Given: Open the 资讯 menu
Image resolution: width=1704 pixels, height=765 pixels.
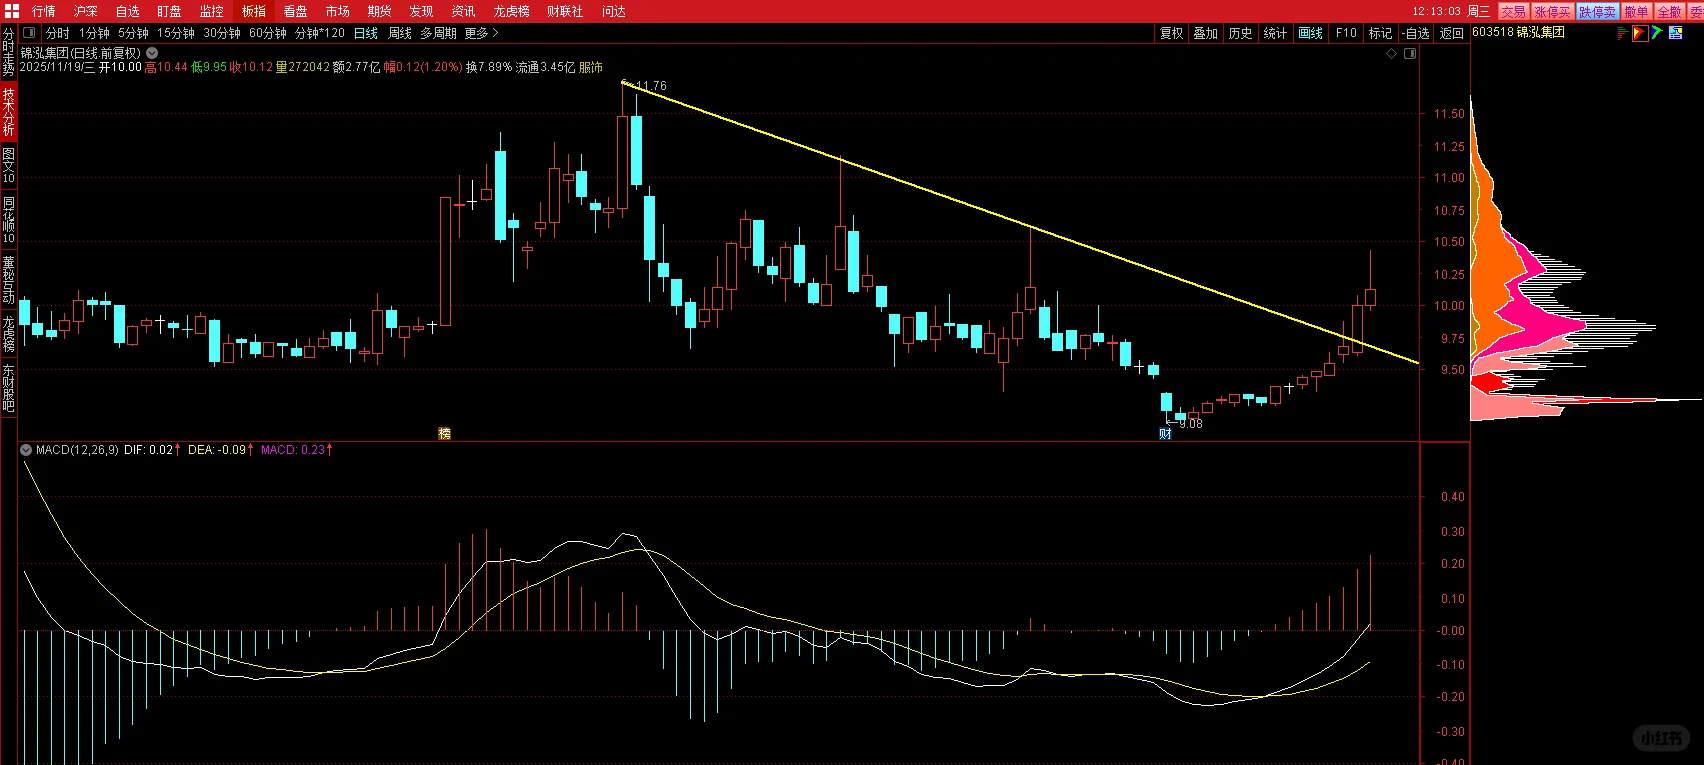Looking at the screenshot, I should [464, 11].
